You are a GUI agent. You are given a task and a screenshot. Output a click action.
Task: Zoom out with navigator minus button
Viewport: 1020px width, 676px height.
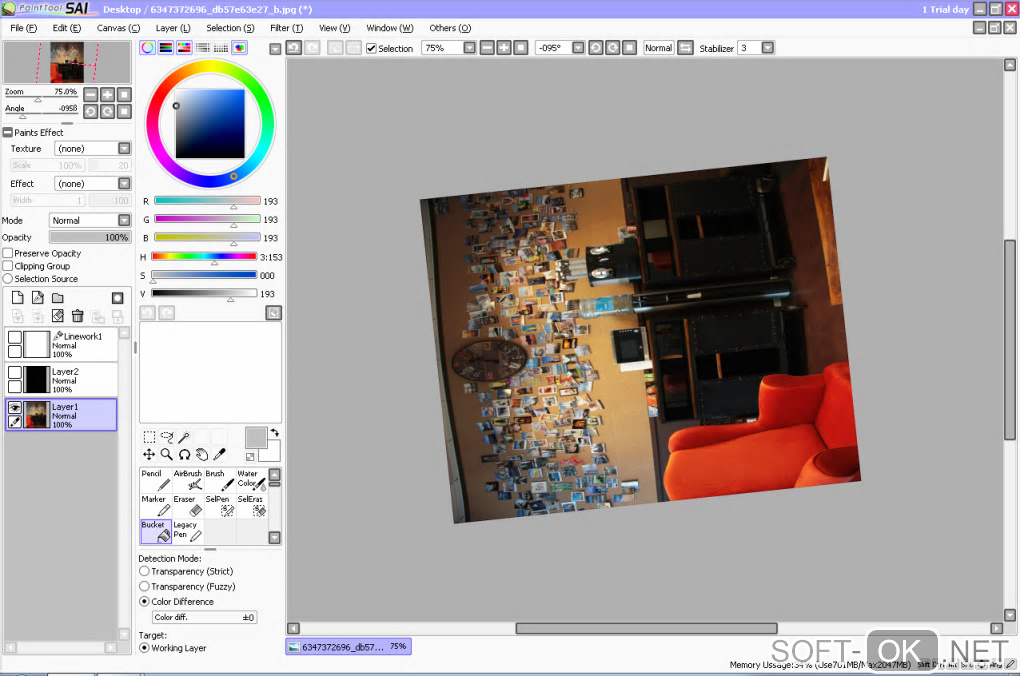[x=90, y=95]
